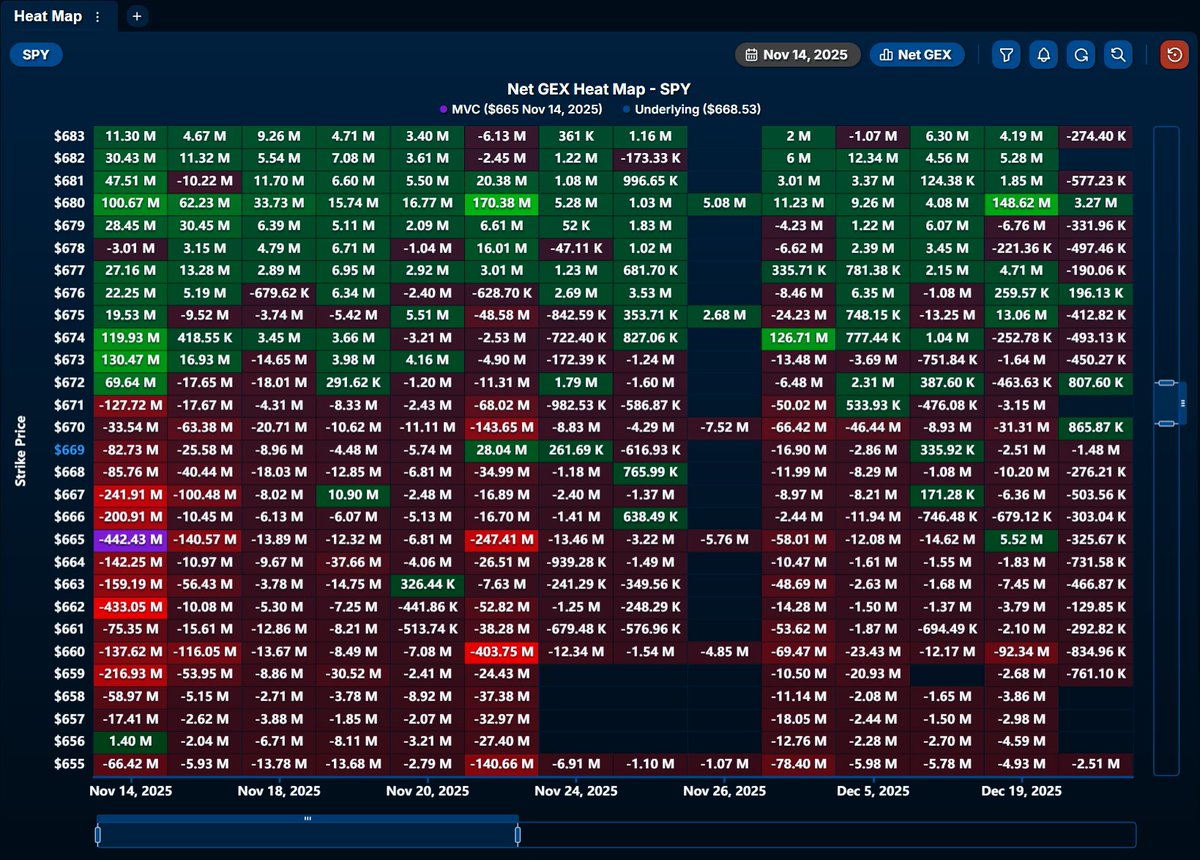Click the bright green cell 170.38 M
This screenshot has width=1200, height=860.
point(500,204)
